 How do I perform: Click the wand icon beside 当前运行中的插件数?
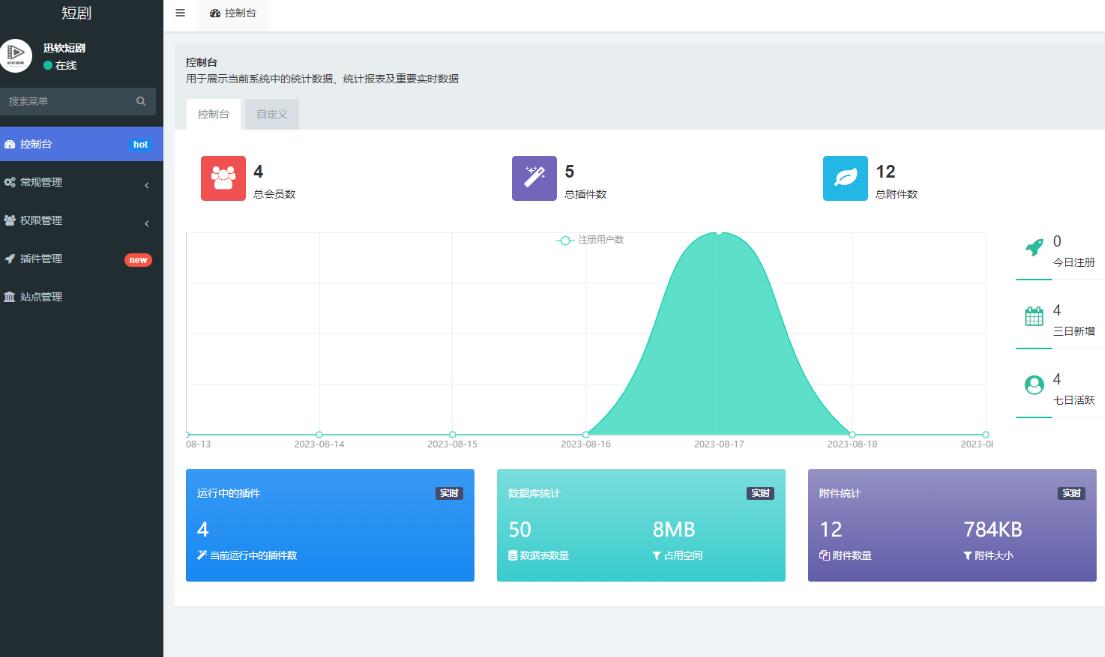202,555
